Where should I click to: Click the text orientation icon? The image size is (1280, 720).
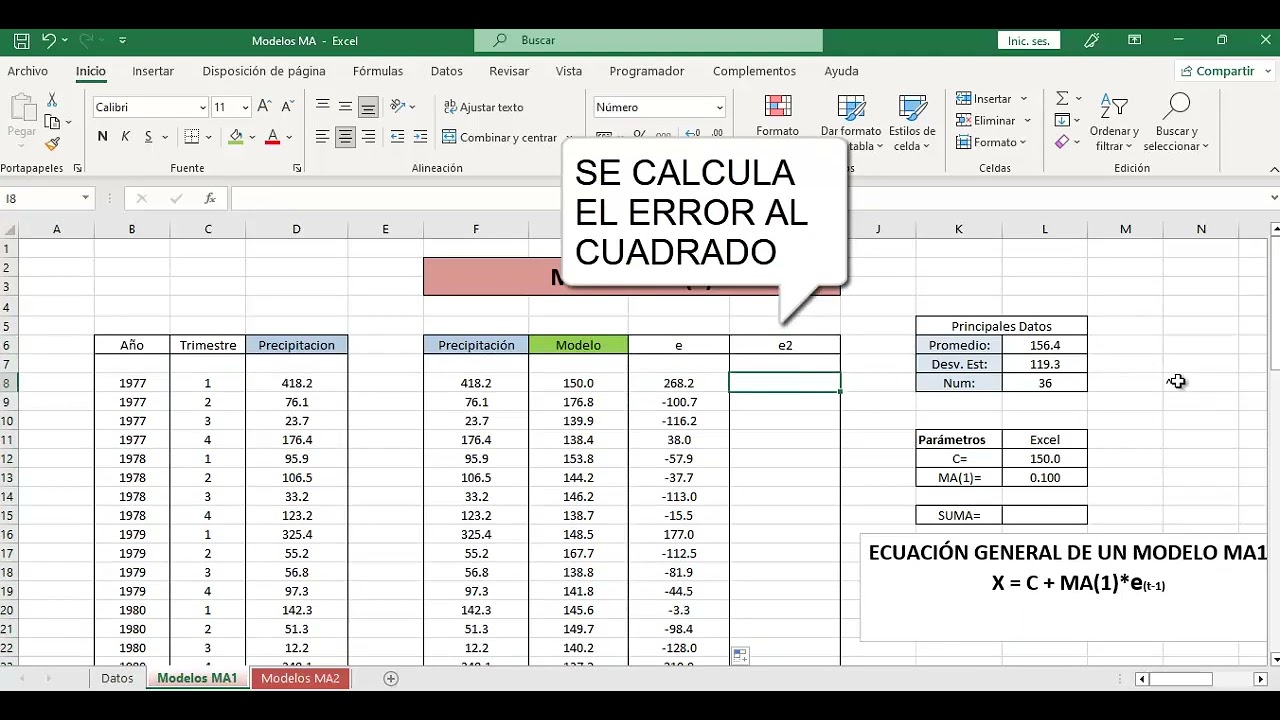tap(397, 106)
